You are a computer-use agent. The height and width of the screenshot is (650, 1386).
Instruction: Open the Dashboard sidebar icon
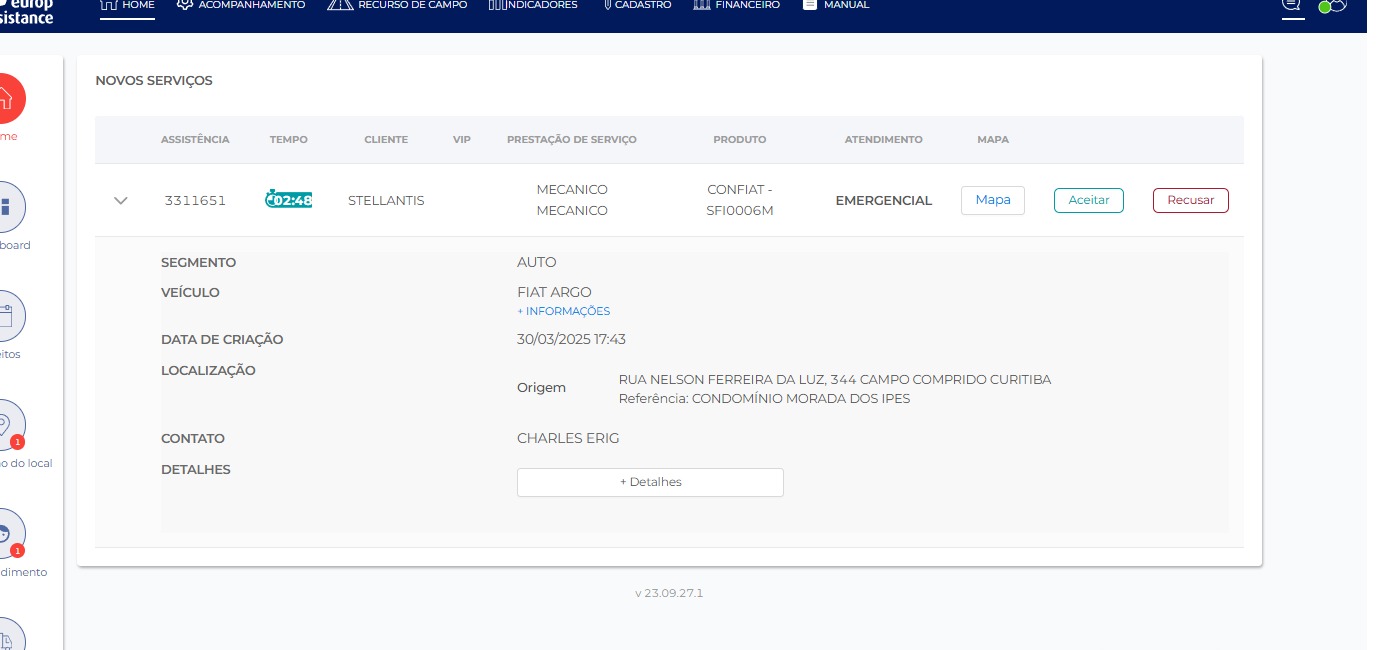(6, 207)
